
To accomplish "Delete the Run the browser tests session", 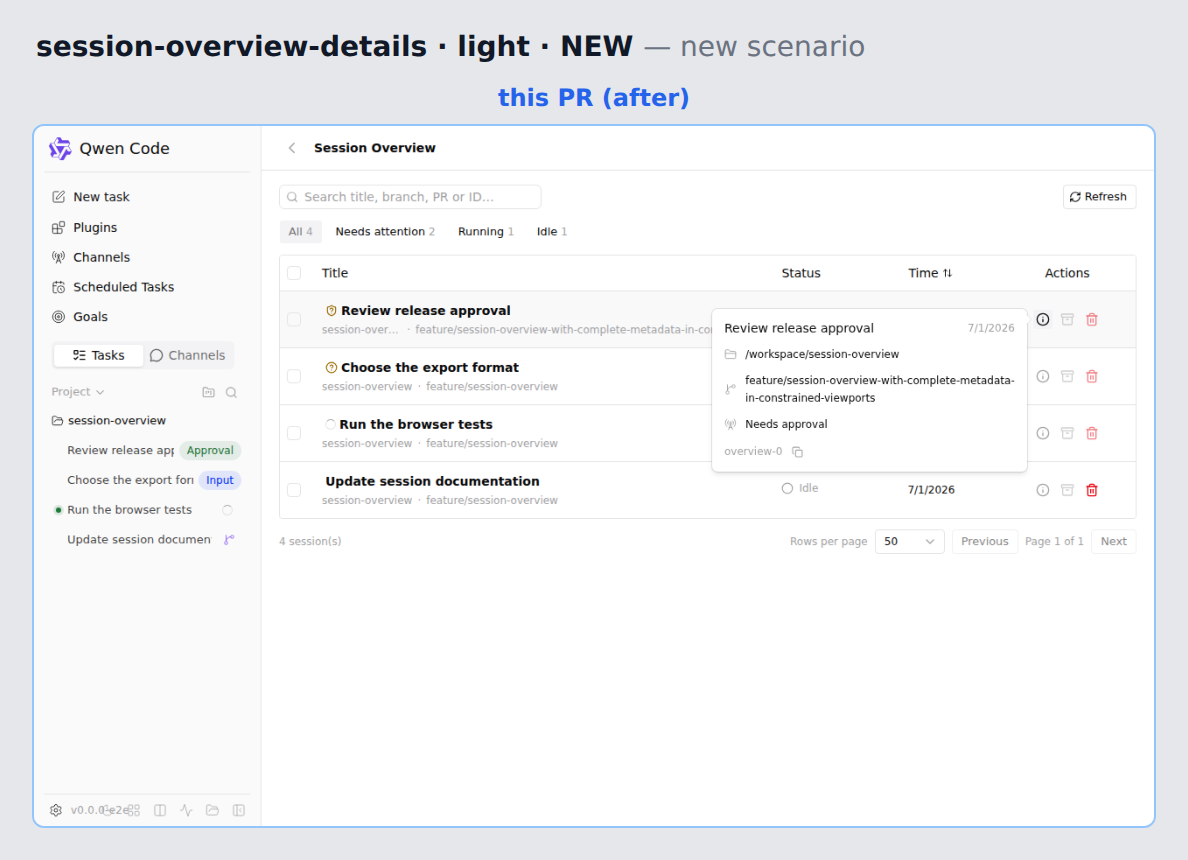I will click(1092, 433).
